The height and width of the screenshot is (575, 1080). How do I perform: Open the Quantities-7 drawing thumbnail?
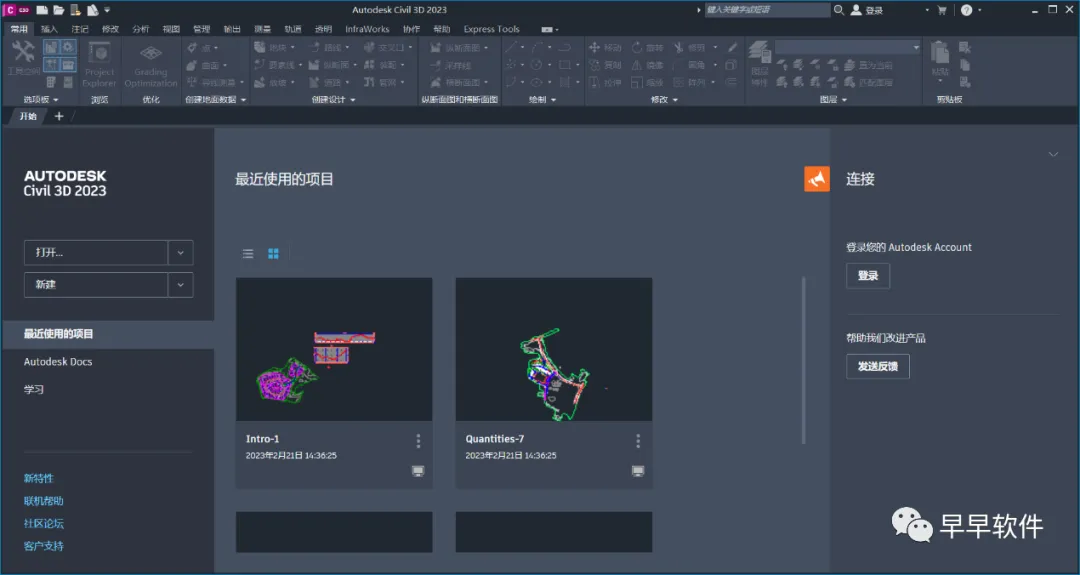coord(554,349)
